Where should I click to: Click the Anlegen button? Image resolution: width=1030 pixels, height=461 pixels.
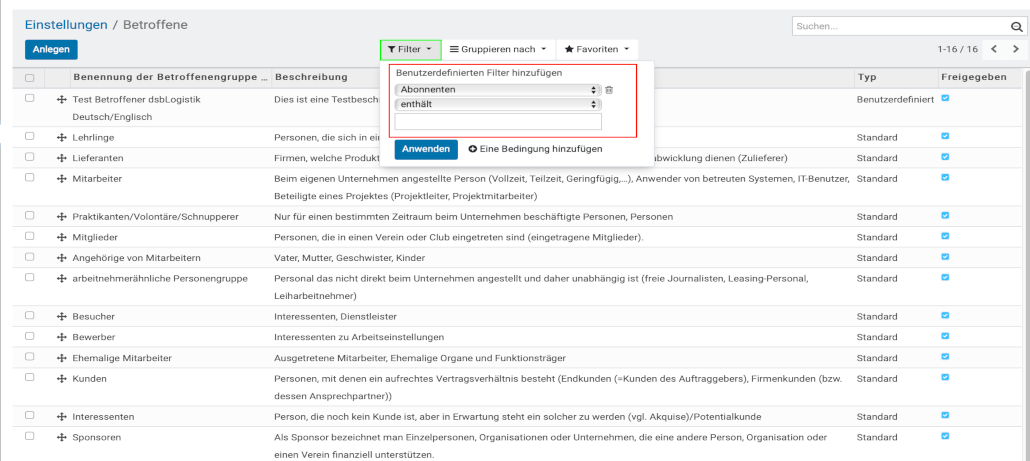(51, 49)
